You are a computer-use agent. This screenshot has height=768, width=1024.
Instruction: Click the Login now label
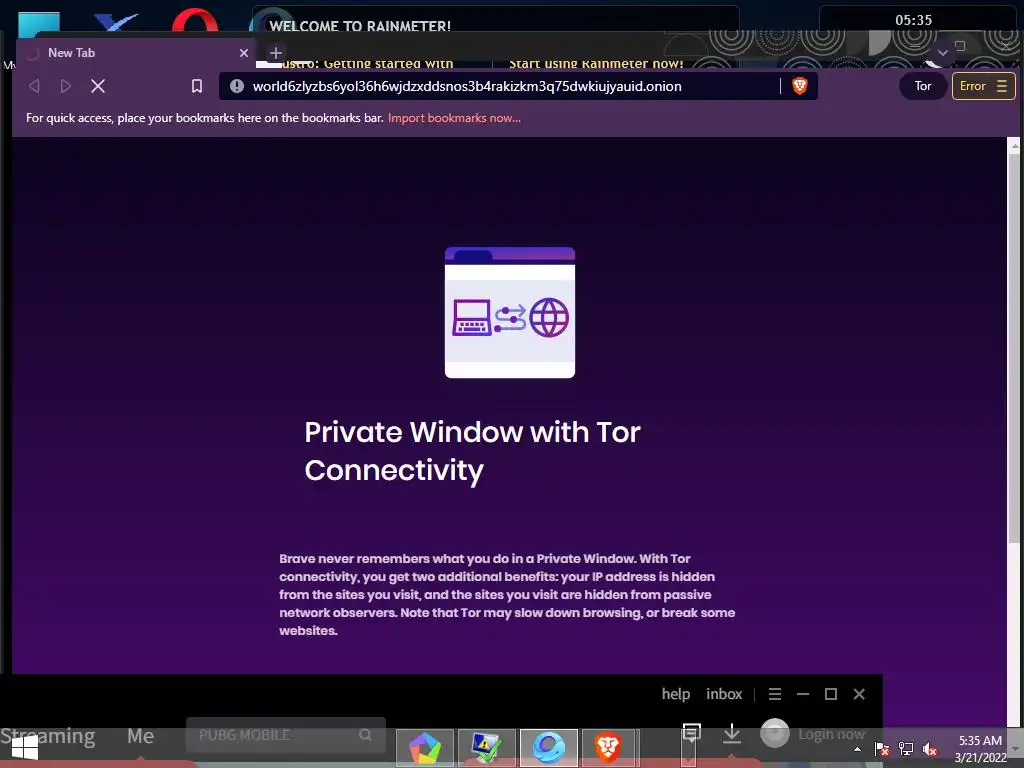click(x=831, y=734)
